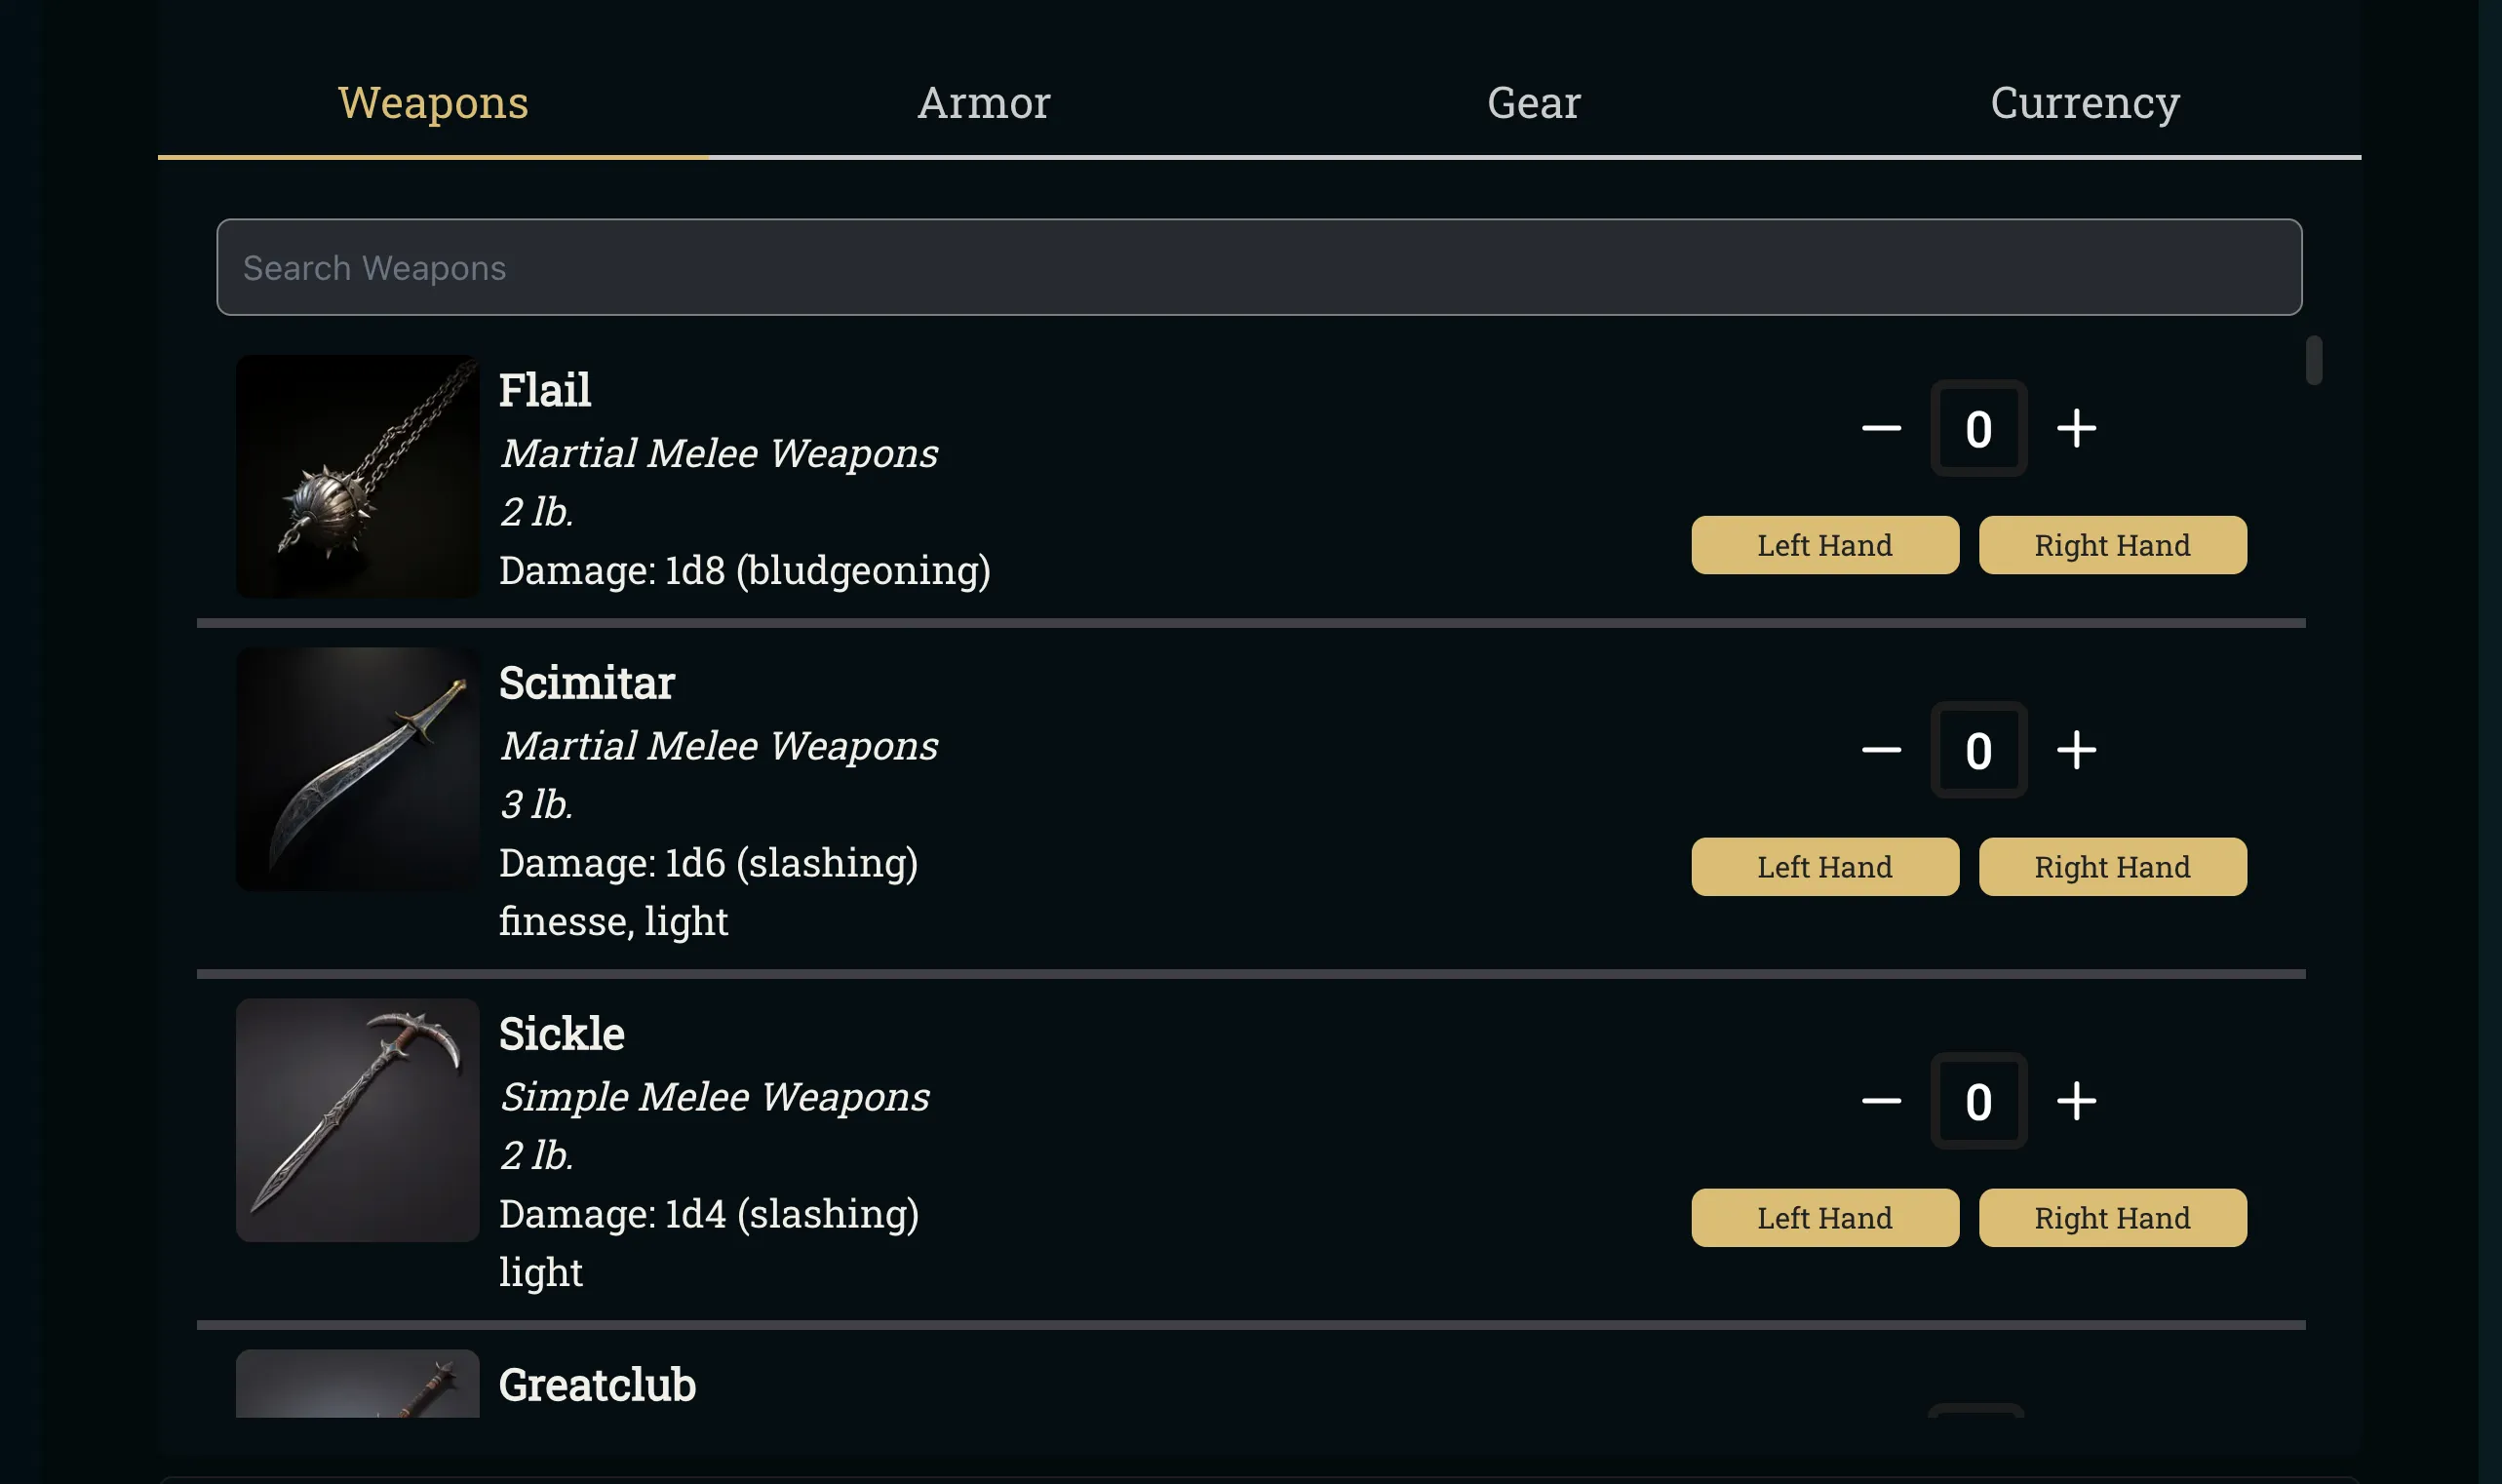Decrease the Flail quantity with minus icon

pos(1881,428)
